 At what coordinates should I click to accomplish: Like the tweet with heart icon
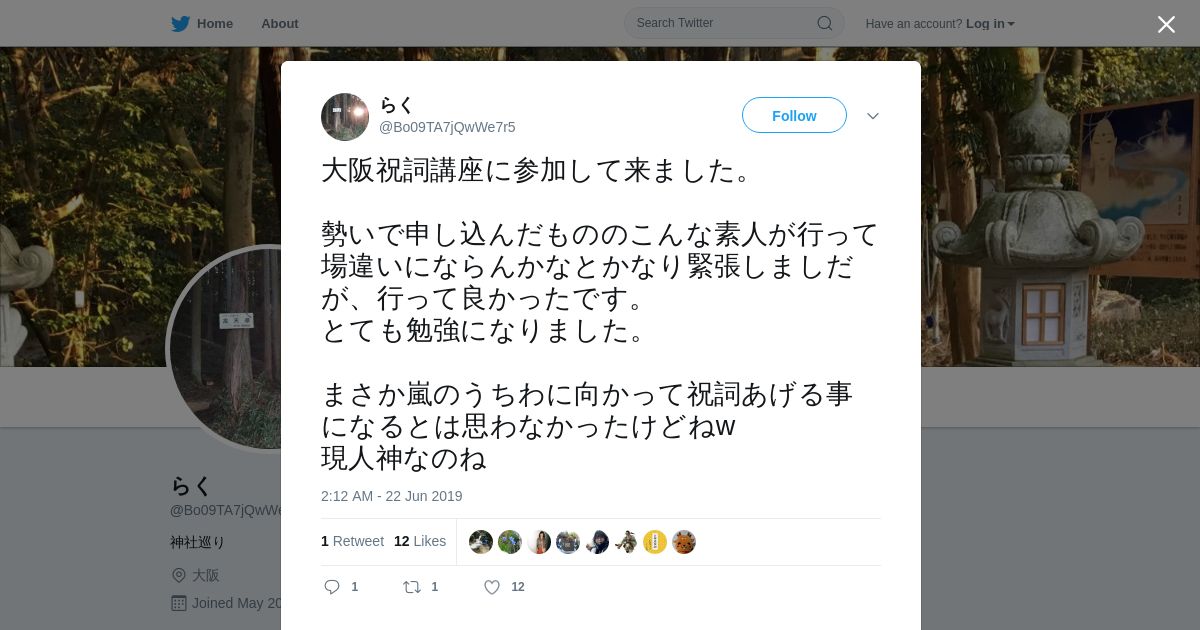pos(492,587)
